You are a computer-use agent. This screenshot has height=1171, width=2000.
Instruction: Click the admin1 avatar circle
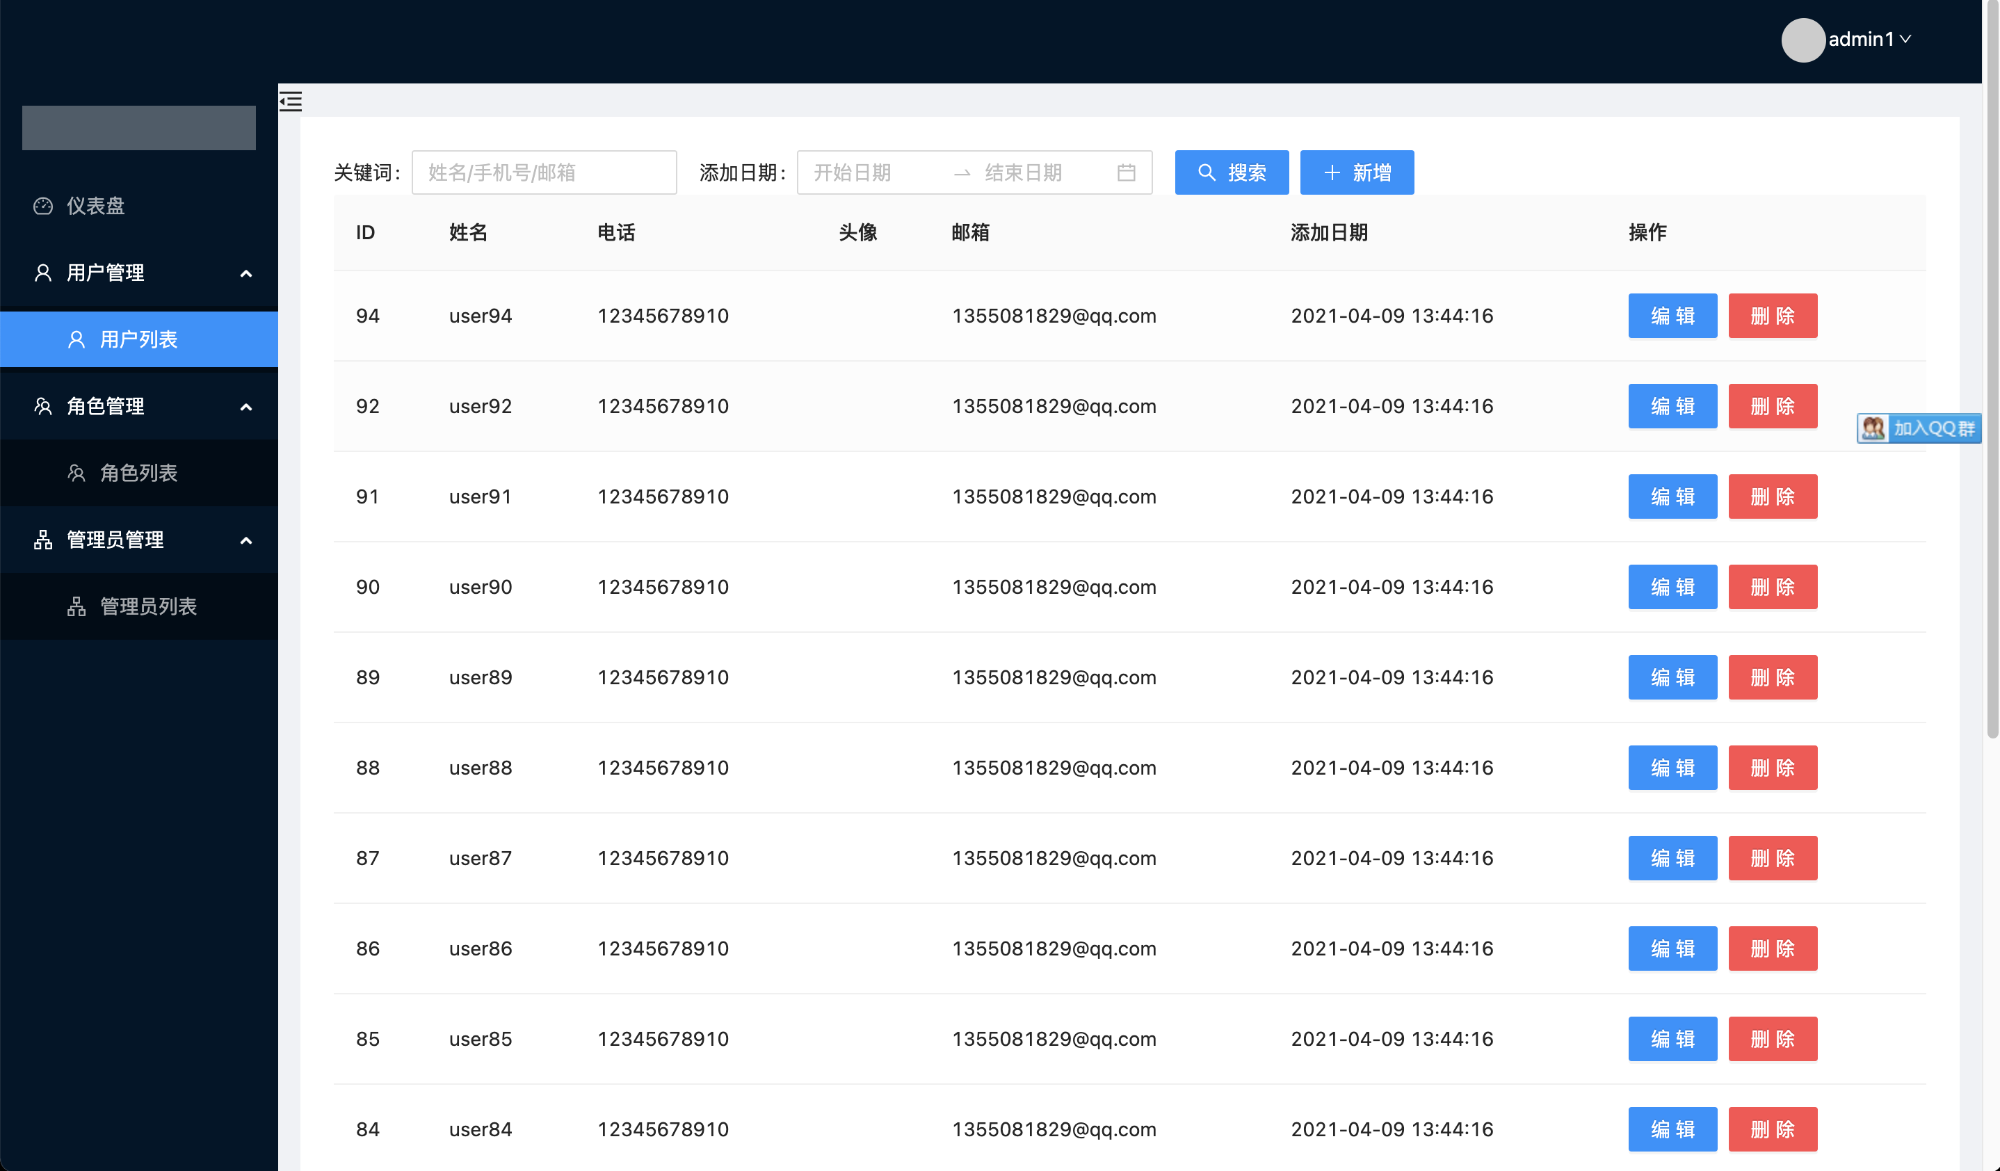(1803, 40)
